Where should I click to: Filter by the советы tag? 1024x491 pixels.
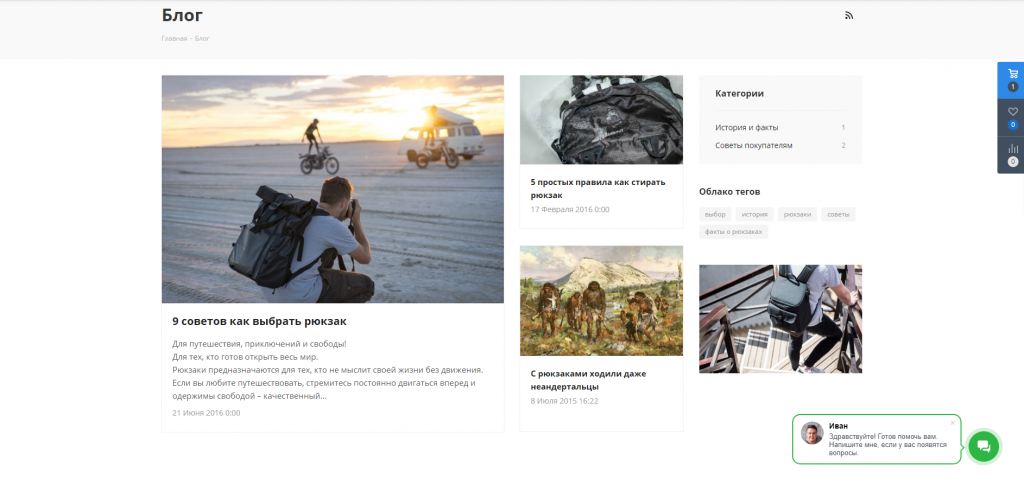point(838,214)
